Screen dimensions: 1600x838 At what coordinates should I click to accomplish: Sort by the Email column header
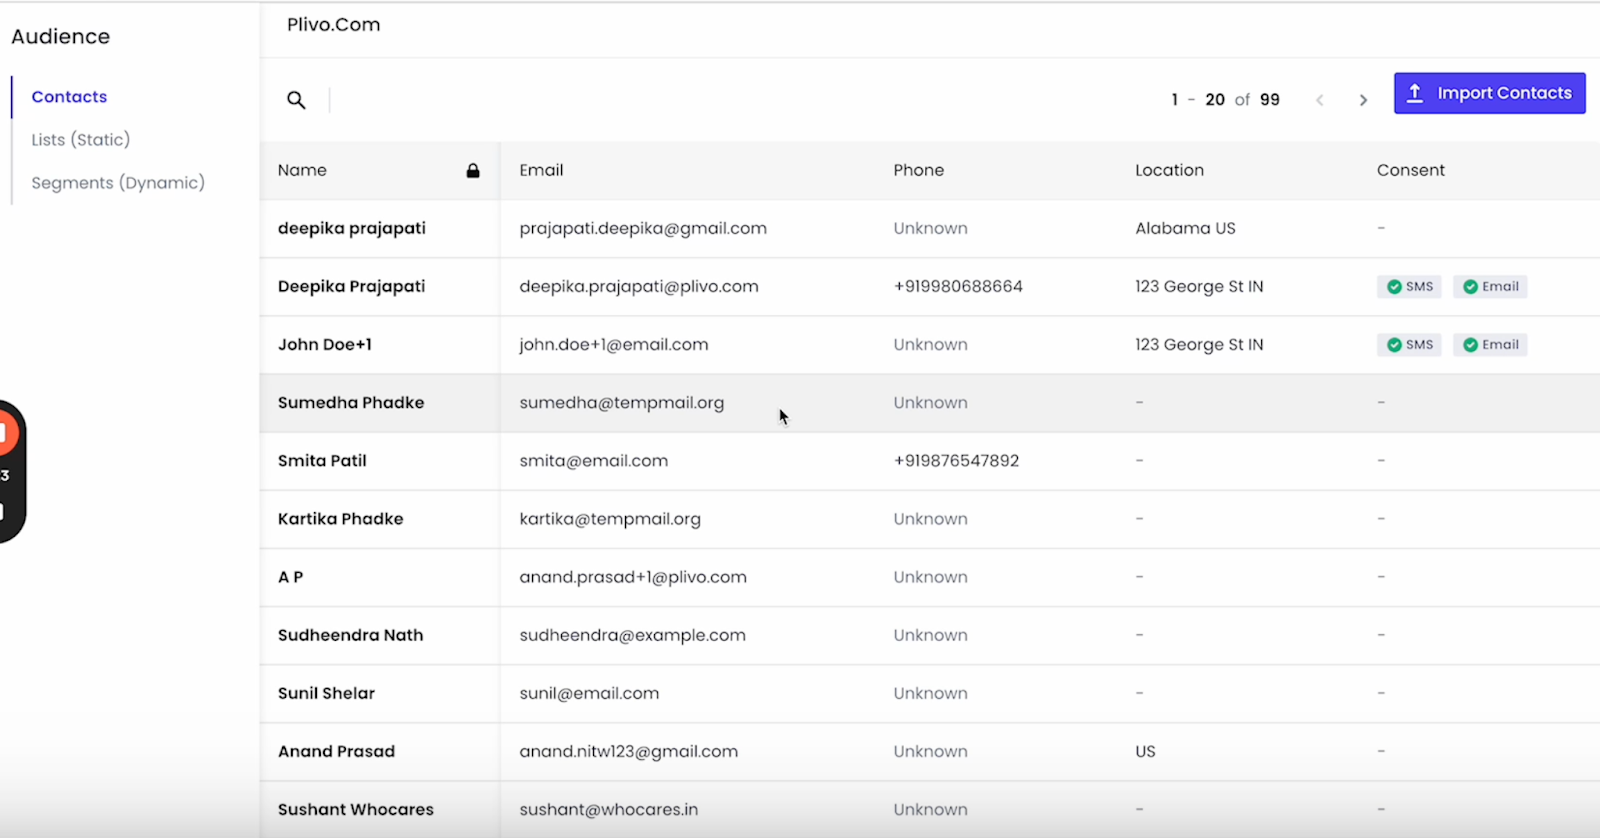click(x=541, y=171)
